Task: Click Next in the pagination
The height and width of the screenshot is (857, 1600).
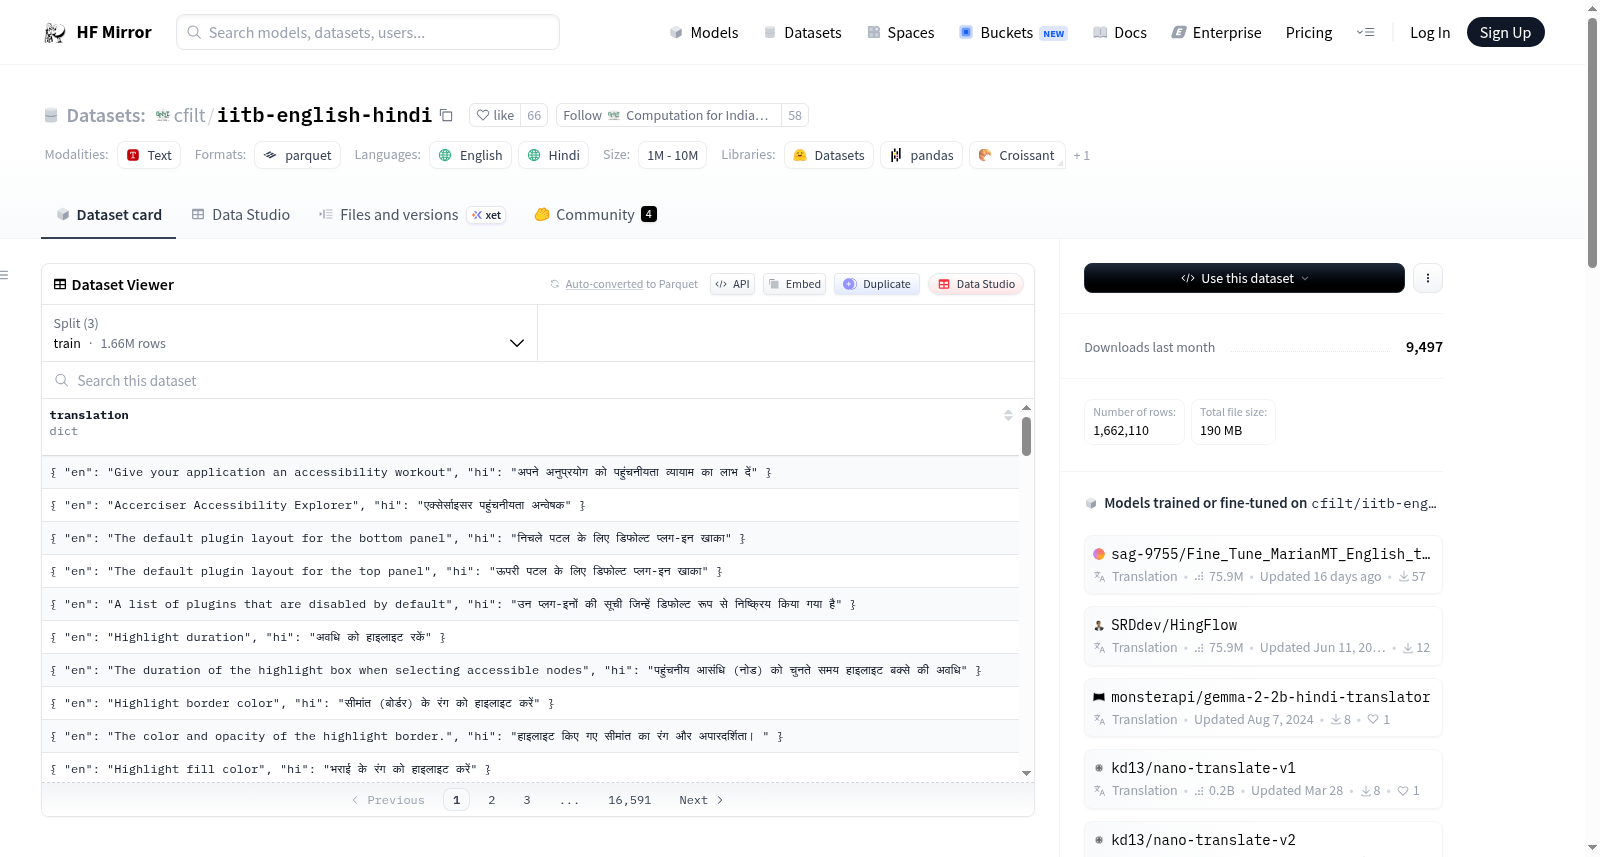Action: point(701,800)
